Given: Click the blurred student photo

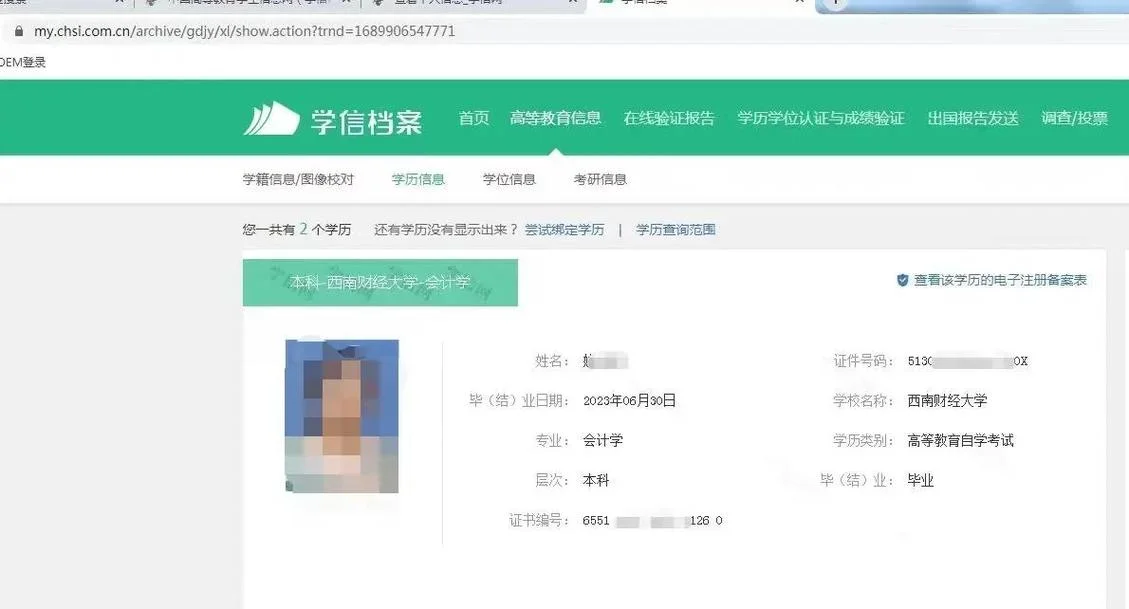Looking at the screenshot, I should pyautogui.click(x=342, y=416).
